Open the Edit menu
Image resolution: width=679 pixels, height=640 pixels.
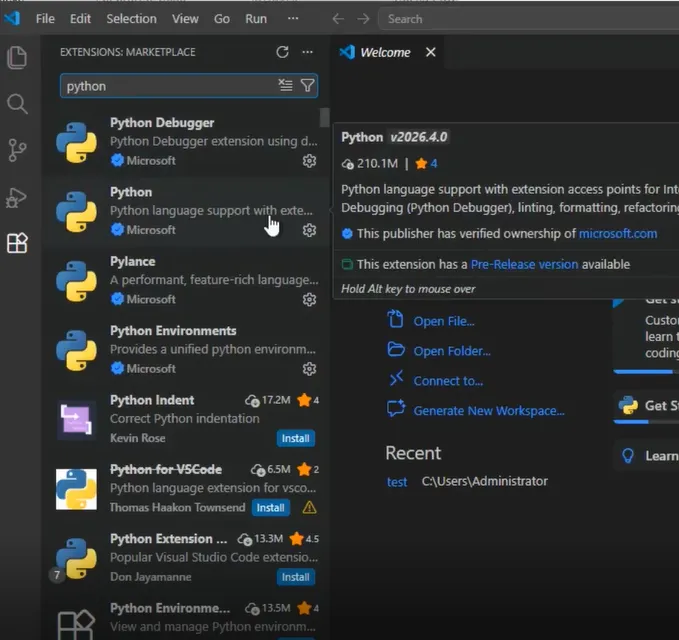point(80,19)
